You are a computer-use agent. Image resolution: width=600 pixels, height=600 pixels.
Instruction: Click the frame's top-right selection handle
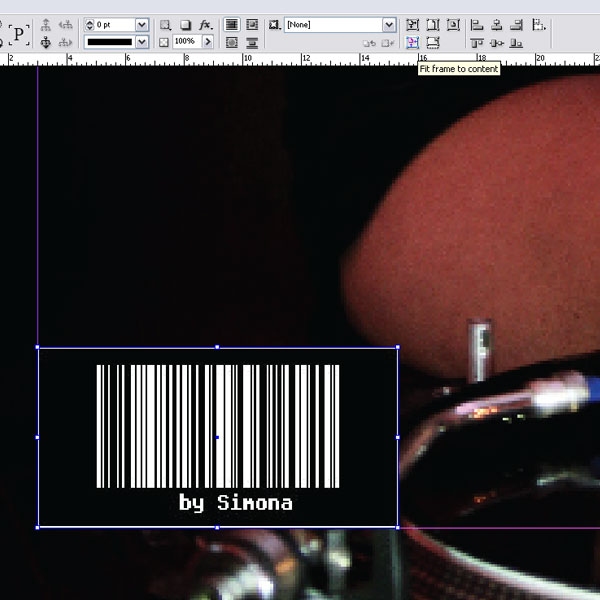point(398,347)
